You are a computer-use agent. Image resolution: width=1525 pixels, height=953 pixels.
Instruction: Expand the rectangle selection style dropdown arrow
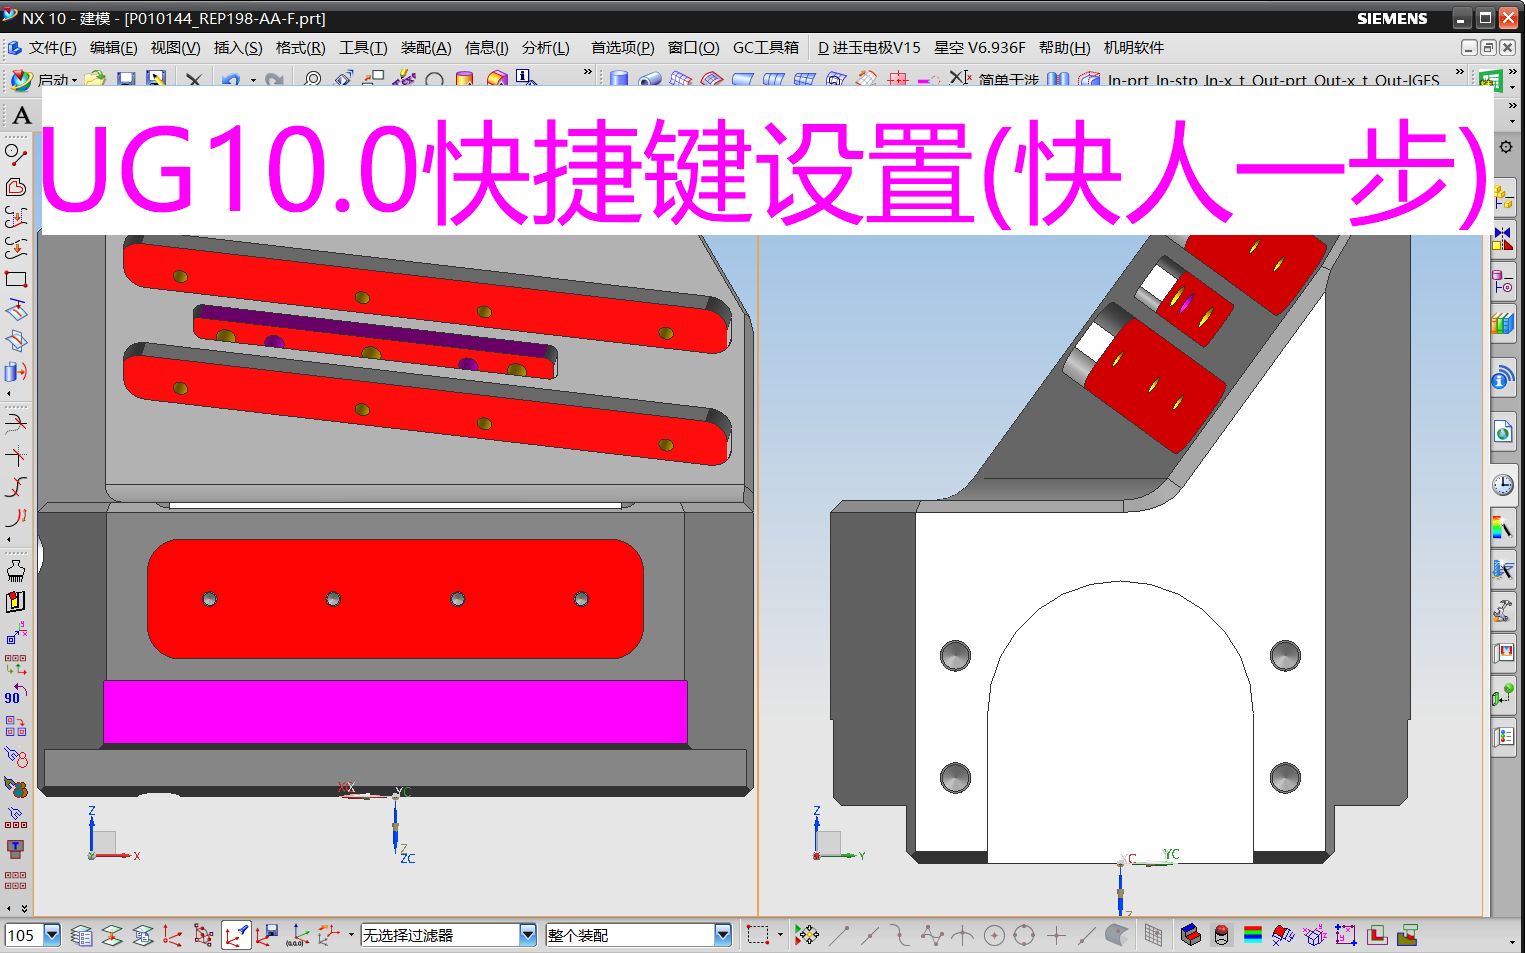[x=779, y=935]
